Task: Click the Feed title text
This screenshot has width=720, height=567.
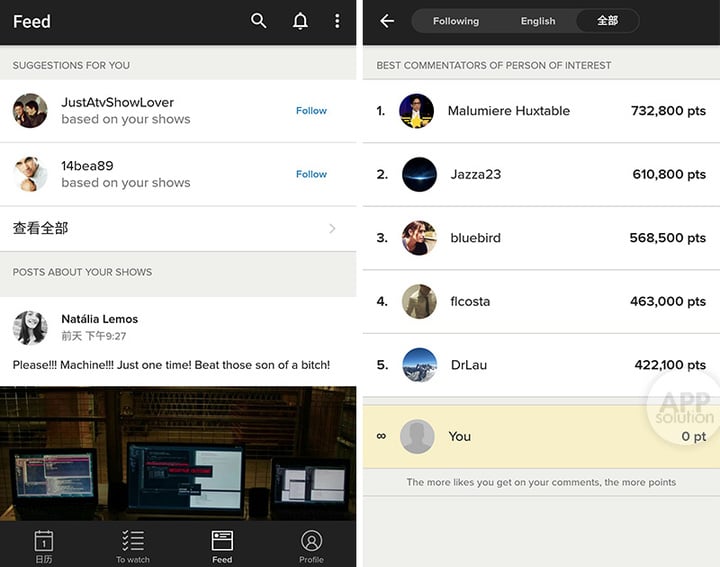Action: click(x=32, y=21)
